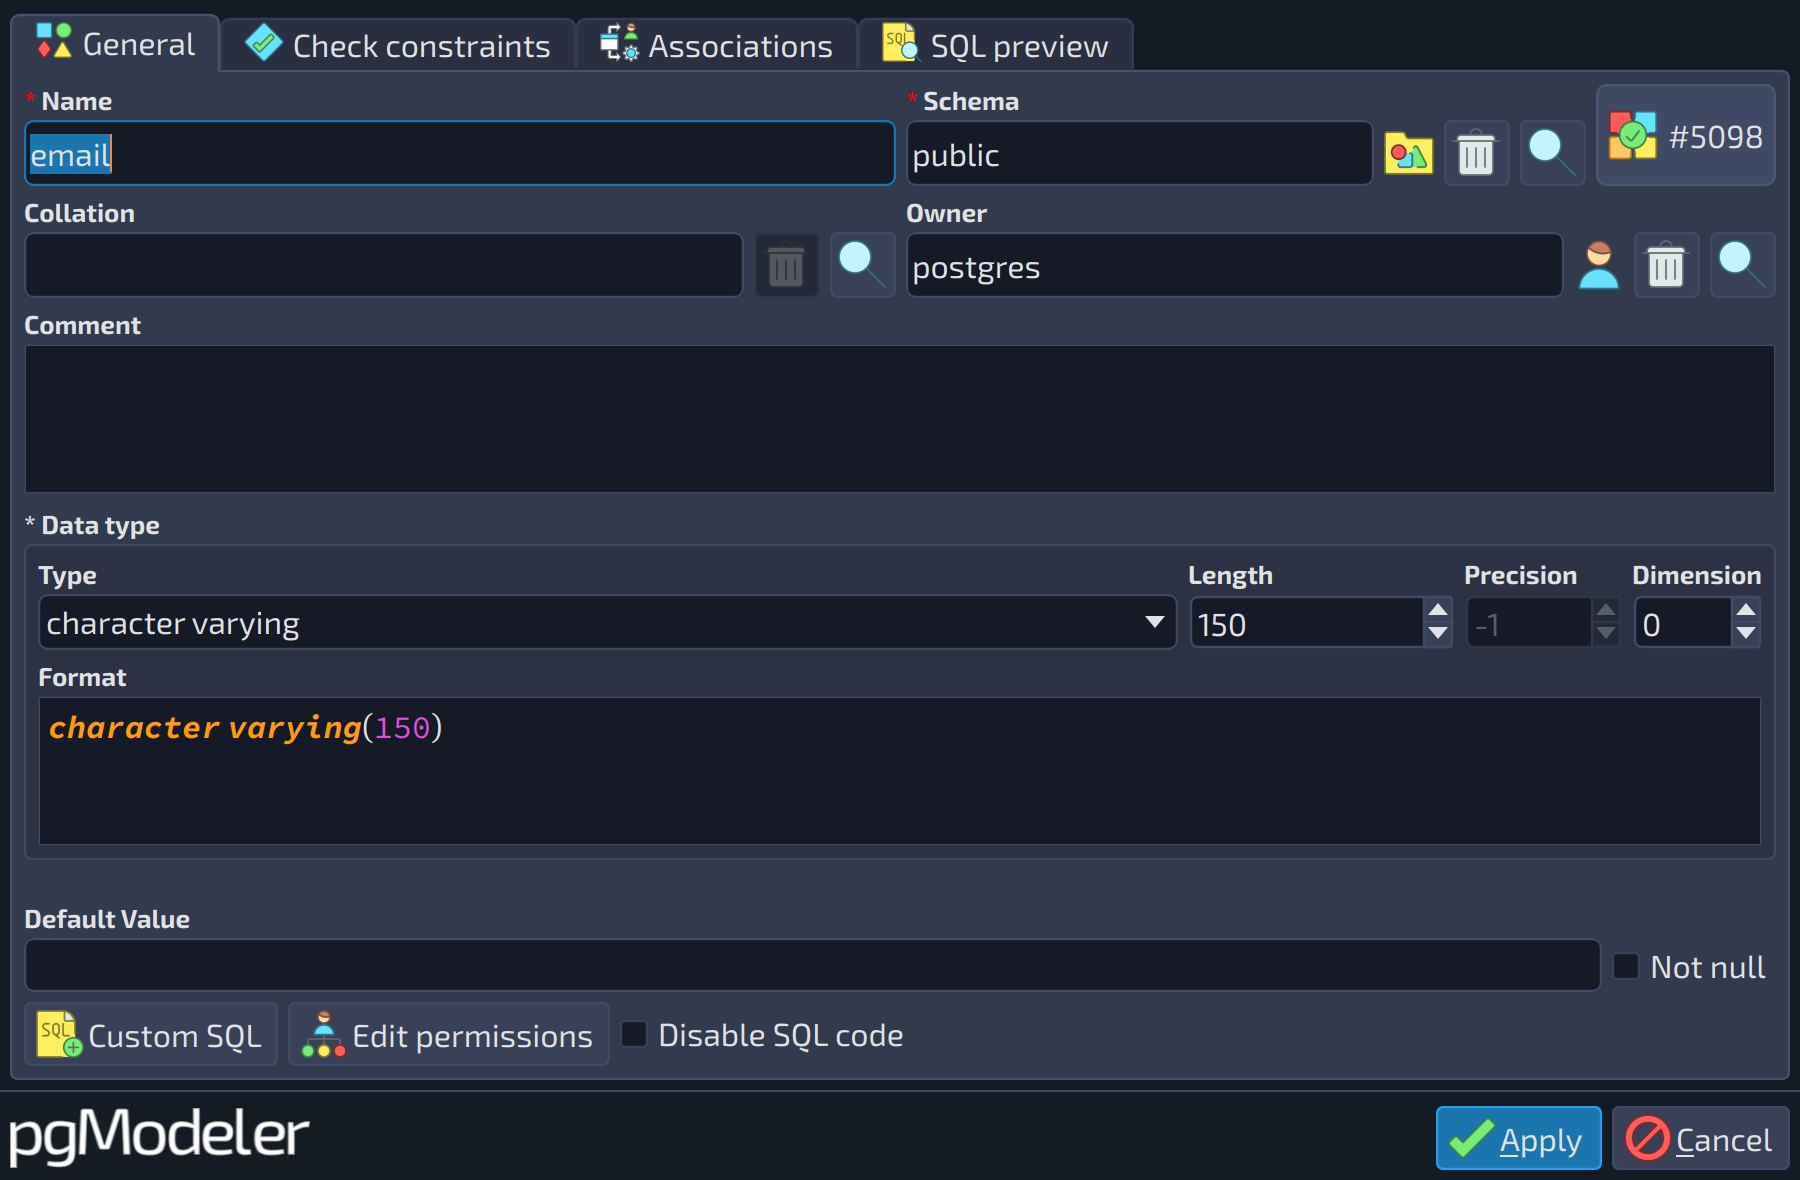The width and height of the screenshot is (1800, 1180).
Task: Click the Length spin box value 150
Action: pyautogui.click(x=1308, y=623)
